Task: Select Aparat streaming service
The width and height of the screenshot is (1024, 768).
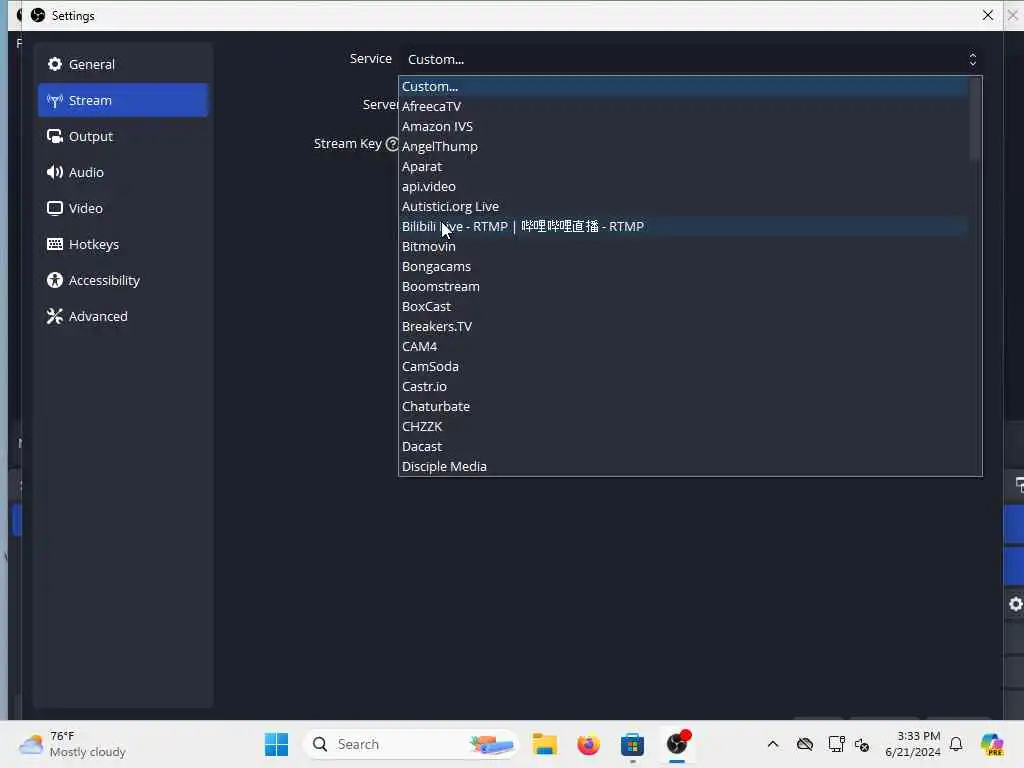Action: 684,167
